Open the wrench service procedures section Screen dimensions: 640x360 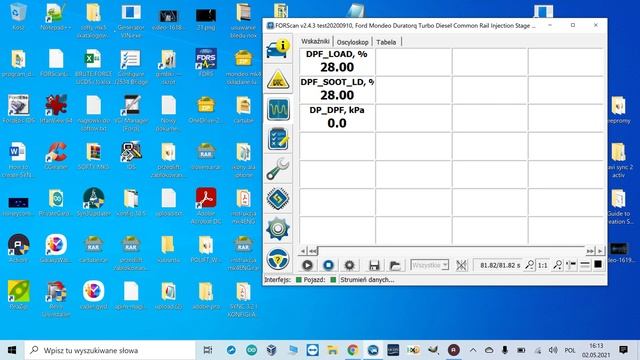click(278, 169)
